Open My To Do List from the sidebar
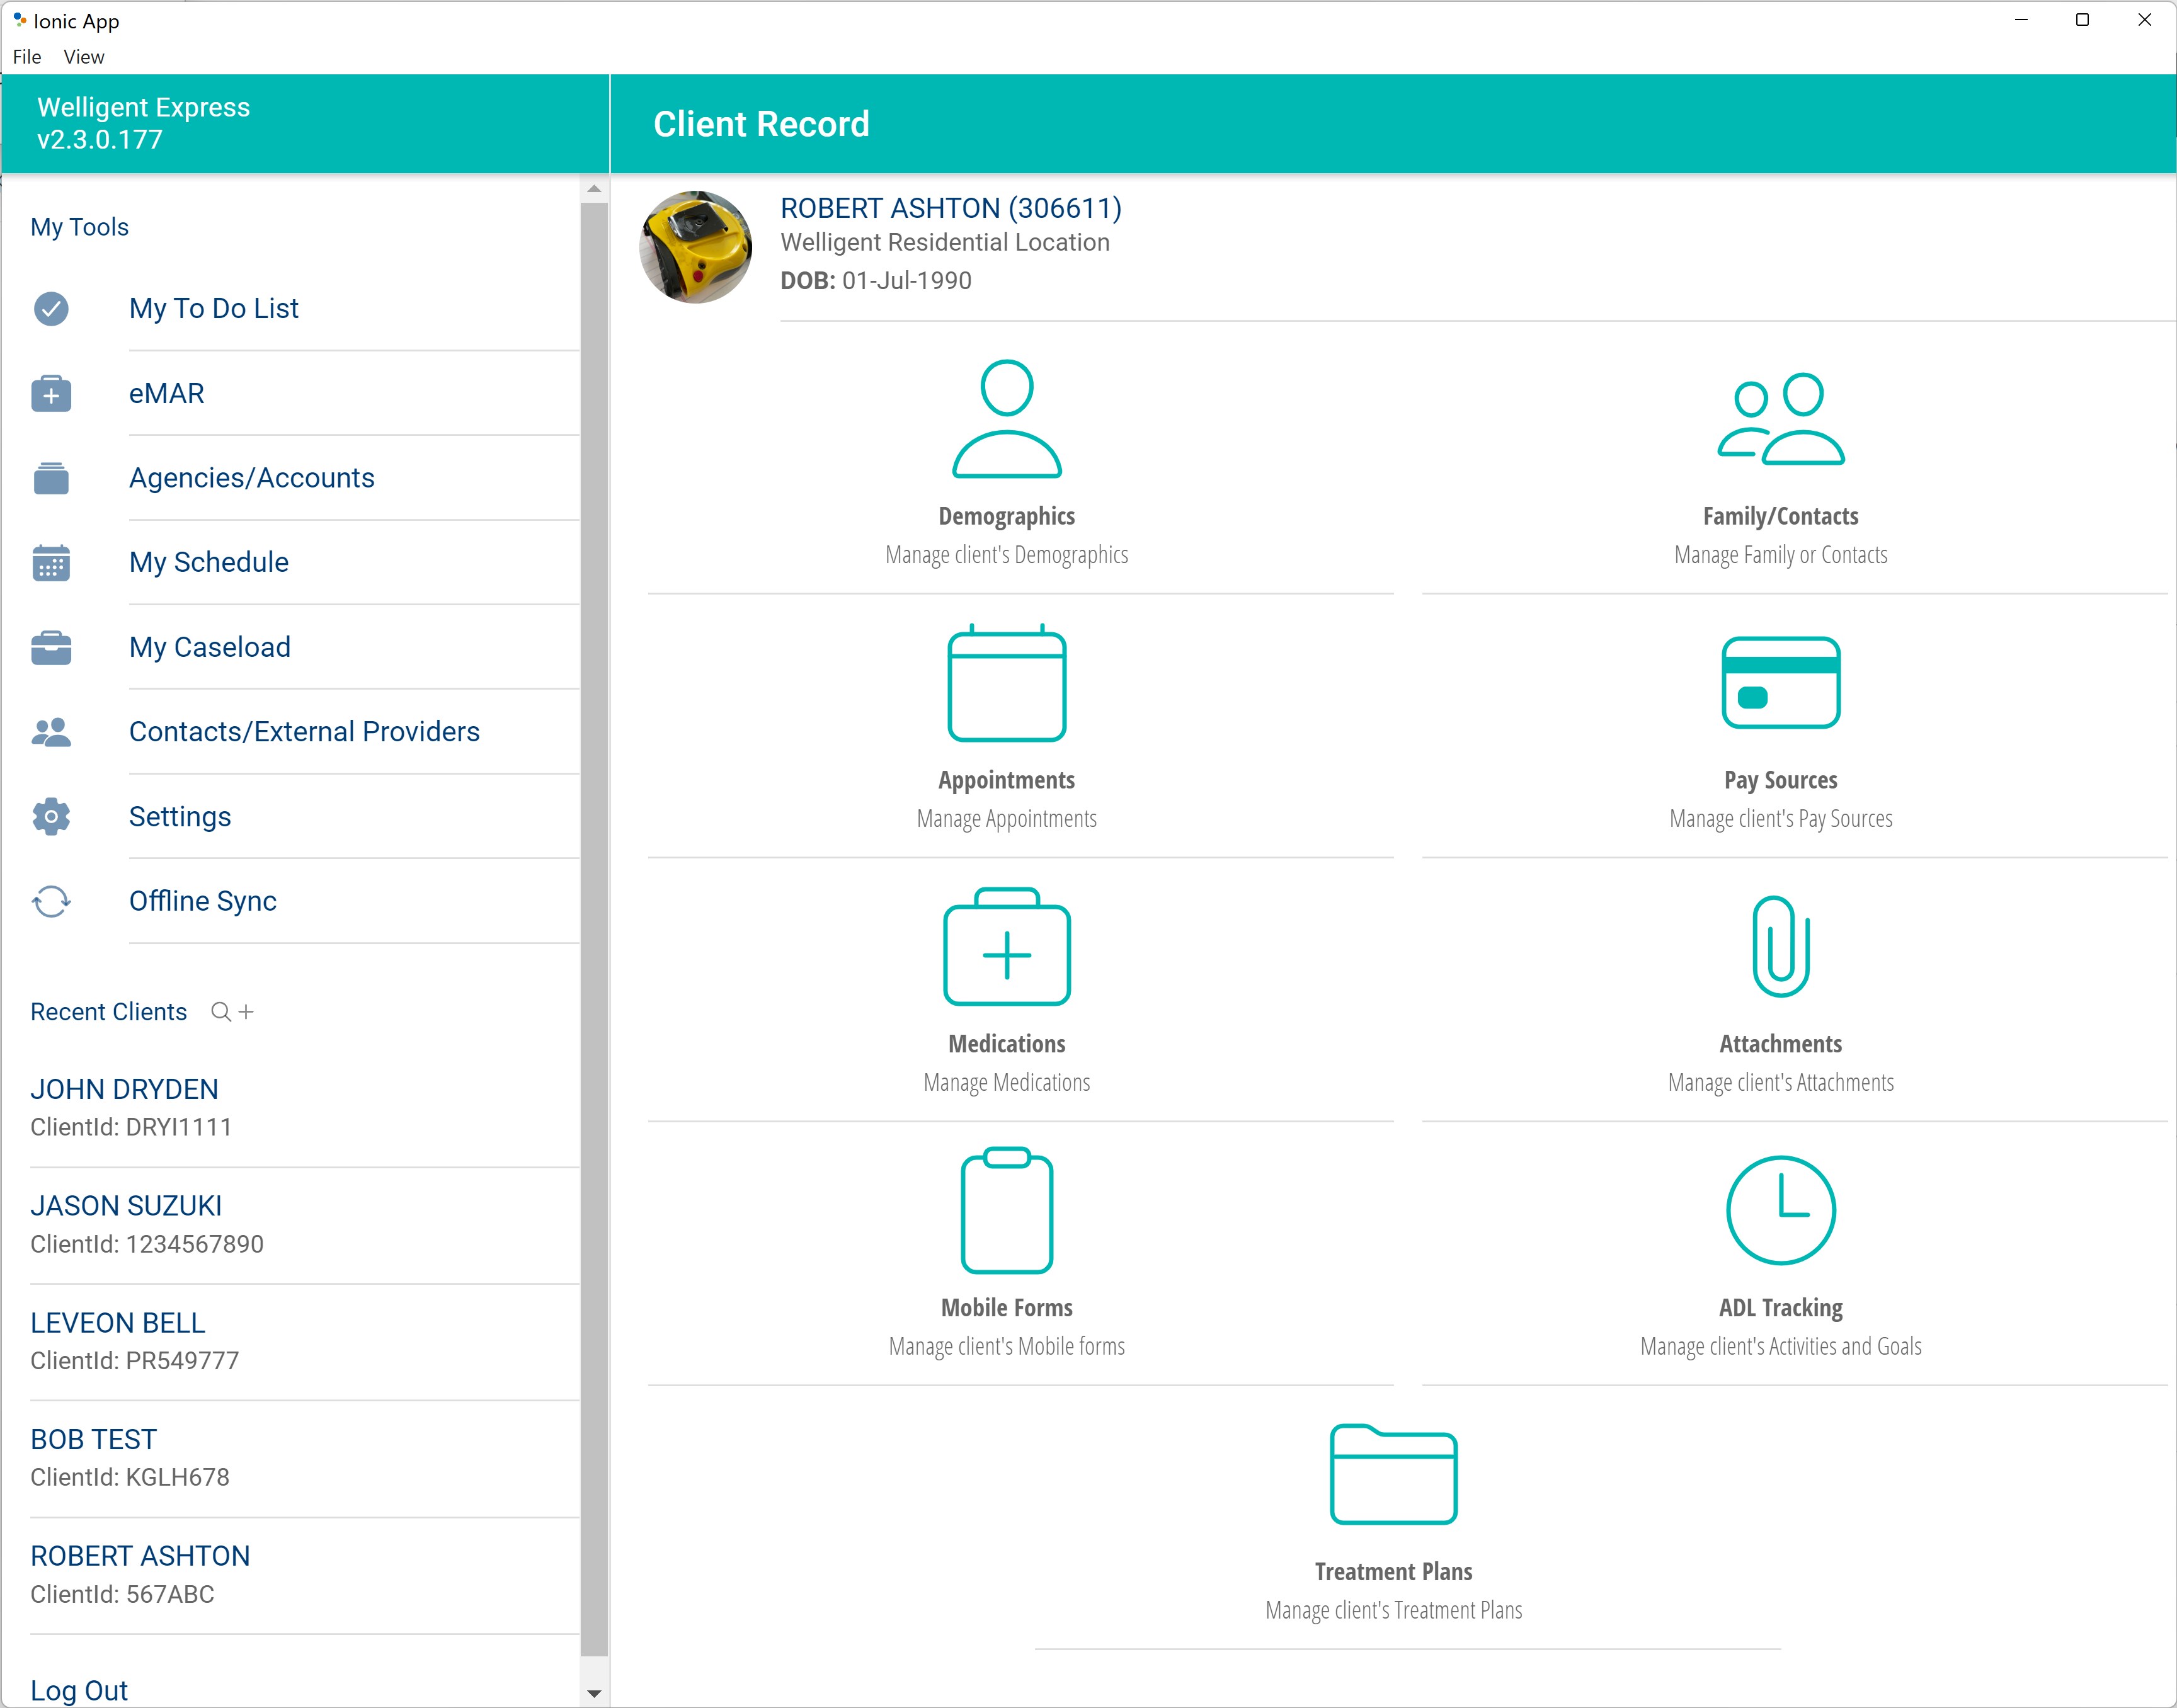Screen dimensions: 2177x1708 pyautogui.click(x=213, y=308)
